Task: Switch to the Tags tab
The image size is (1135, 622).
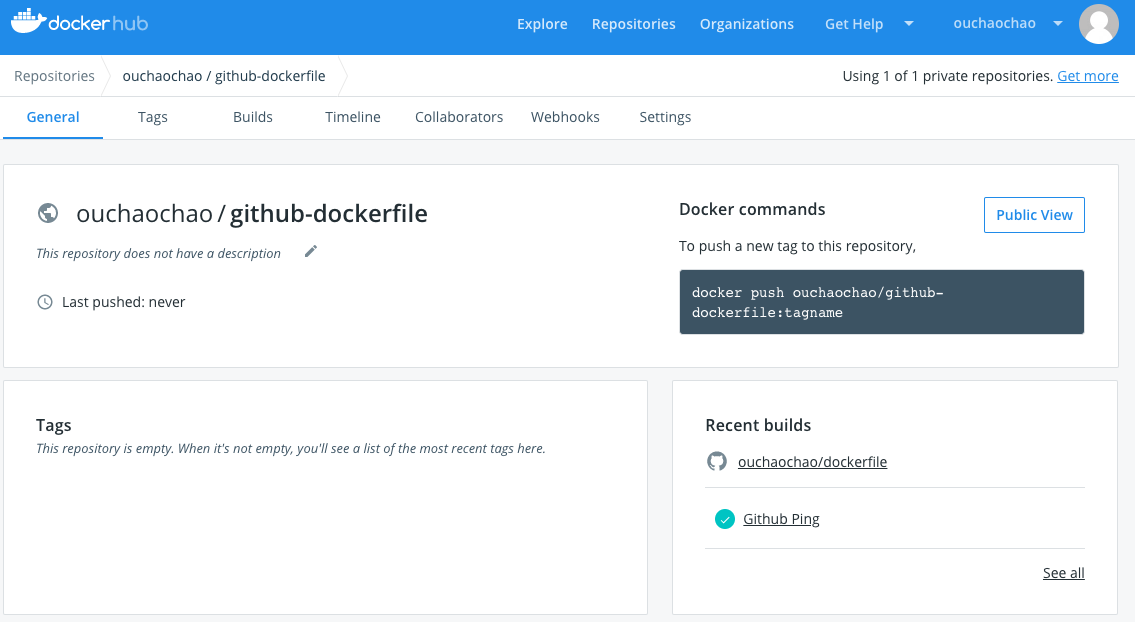Action: pos(153,117)
